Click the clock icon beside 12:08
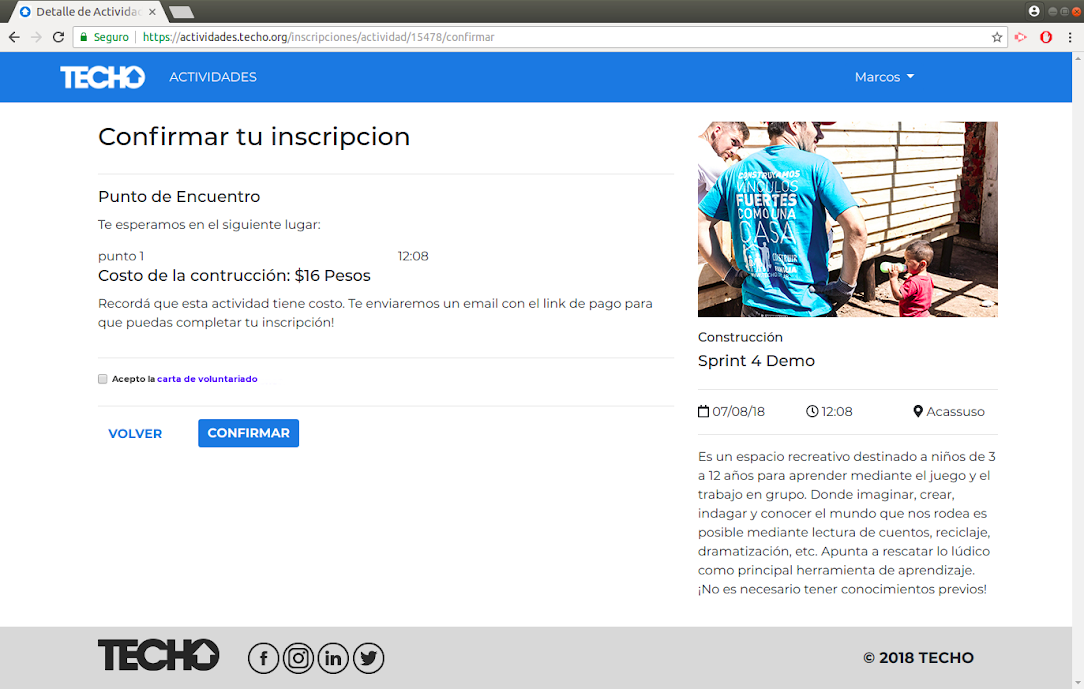1084x689 pixels. click(812, 411)
